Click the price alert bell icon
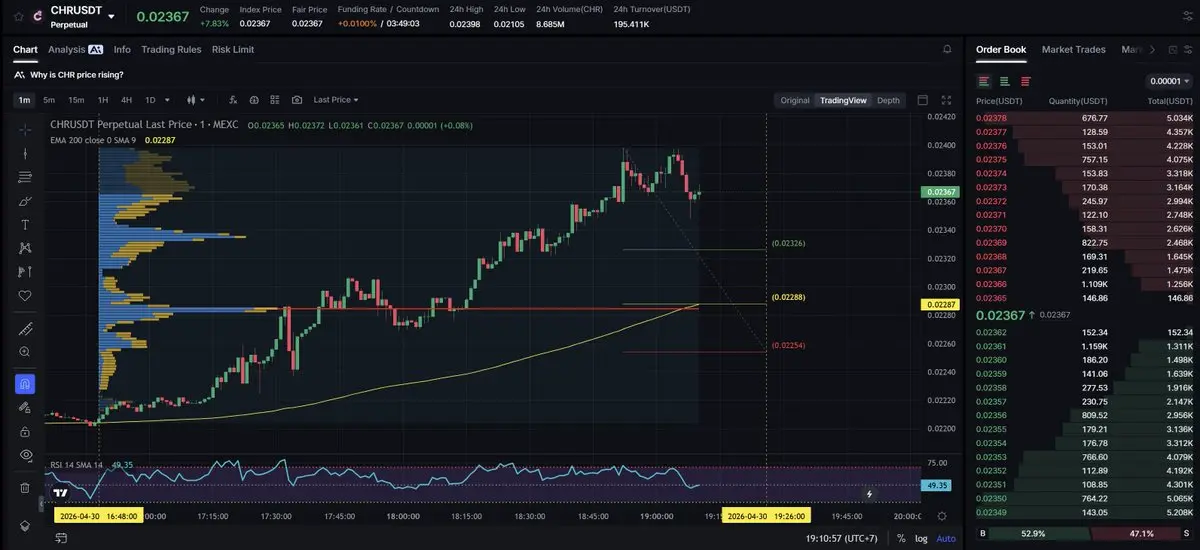The image size is (1200, 550). point(947,49)
